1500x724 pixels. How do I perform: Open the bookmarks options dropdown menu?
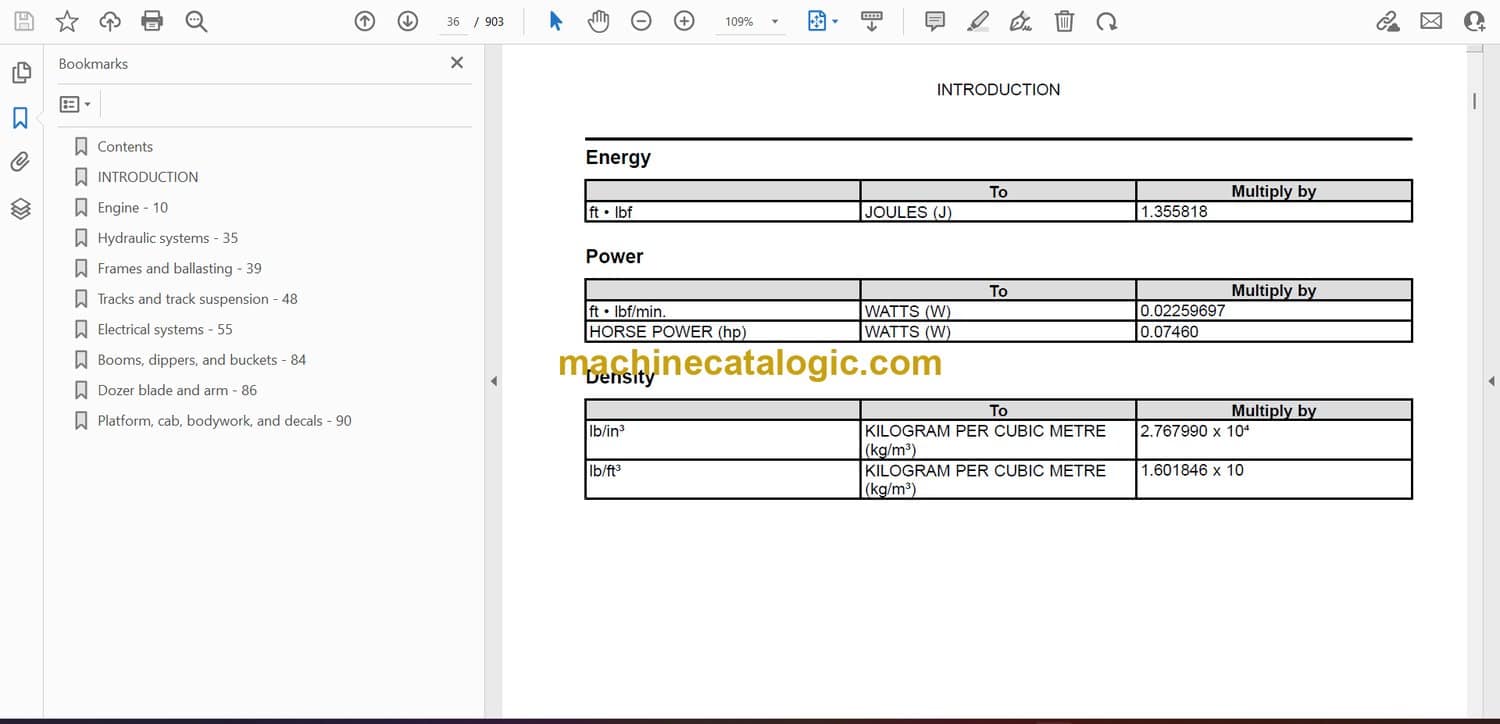pos(75,104)
